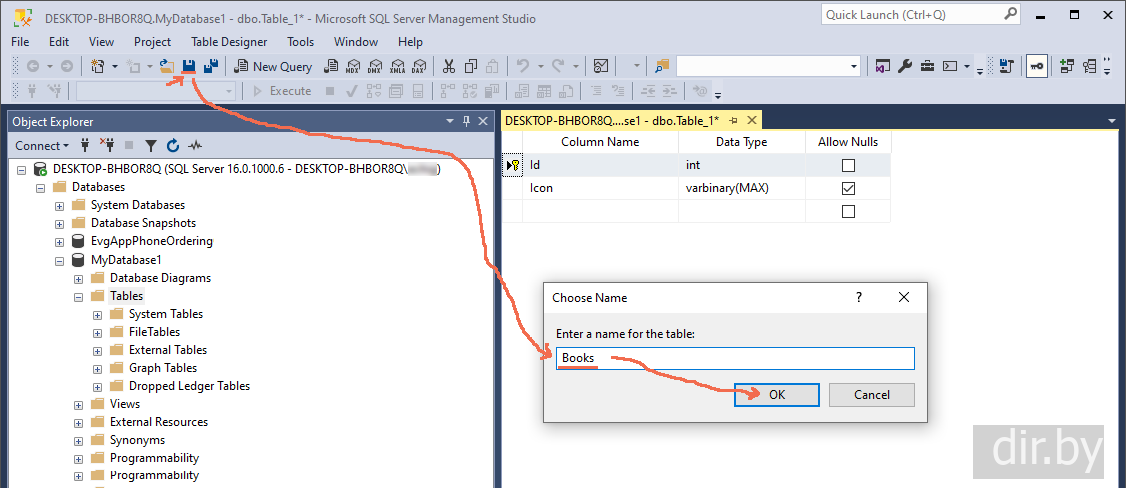Open the File menu

(x=20, y=42)
